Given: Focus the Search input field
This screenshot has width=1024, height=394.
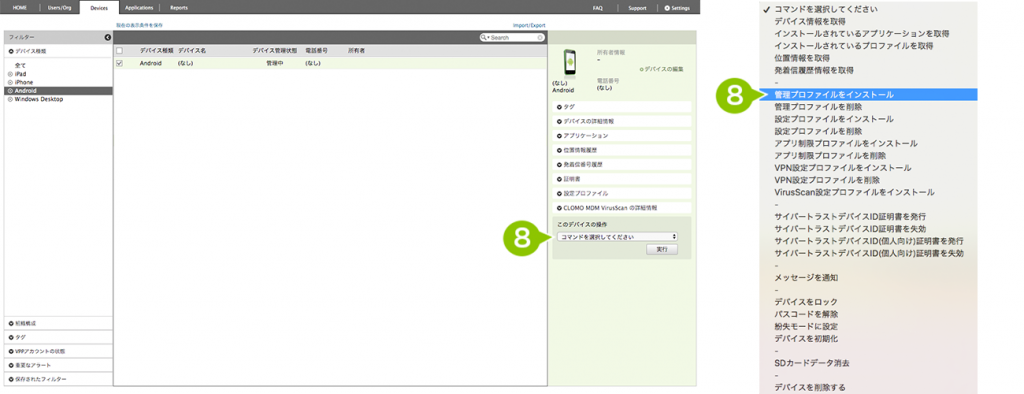Looking at the screenshot, I should tap(513, 38).
